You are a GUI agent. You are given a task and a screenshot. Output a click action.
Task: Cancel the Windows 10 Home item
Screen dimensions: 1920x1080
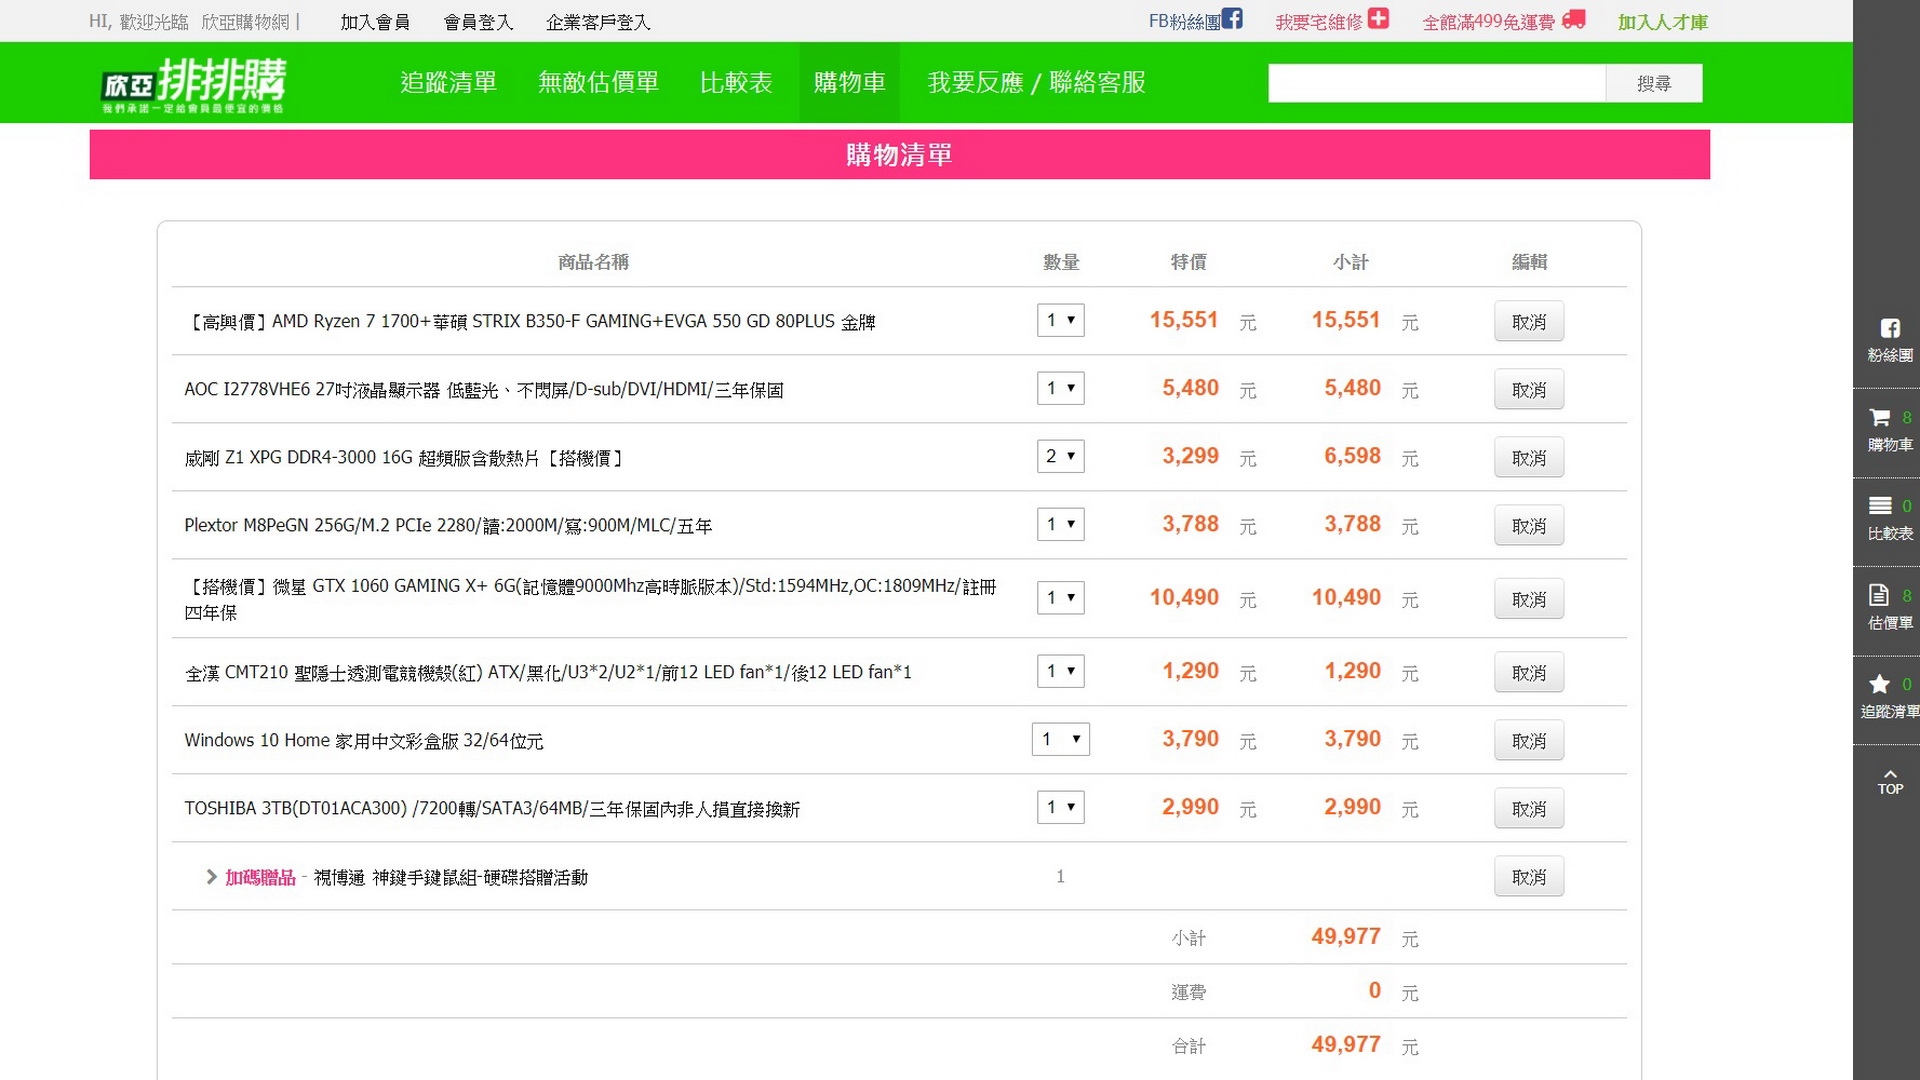coord(1528,741)
